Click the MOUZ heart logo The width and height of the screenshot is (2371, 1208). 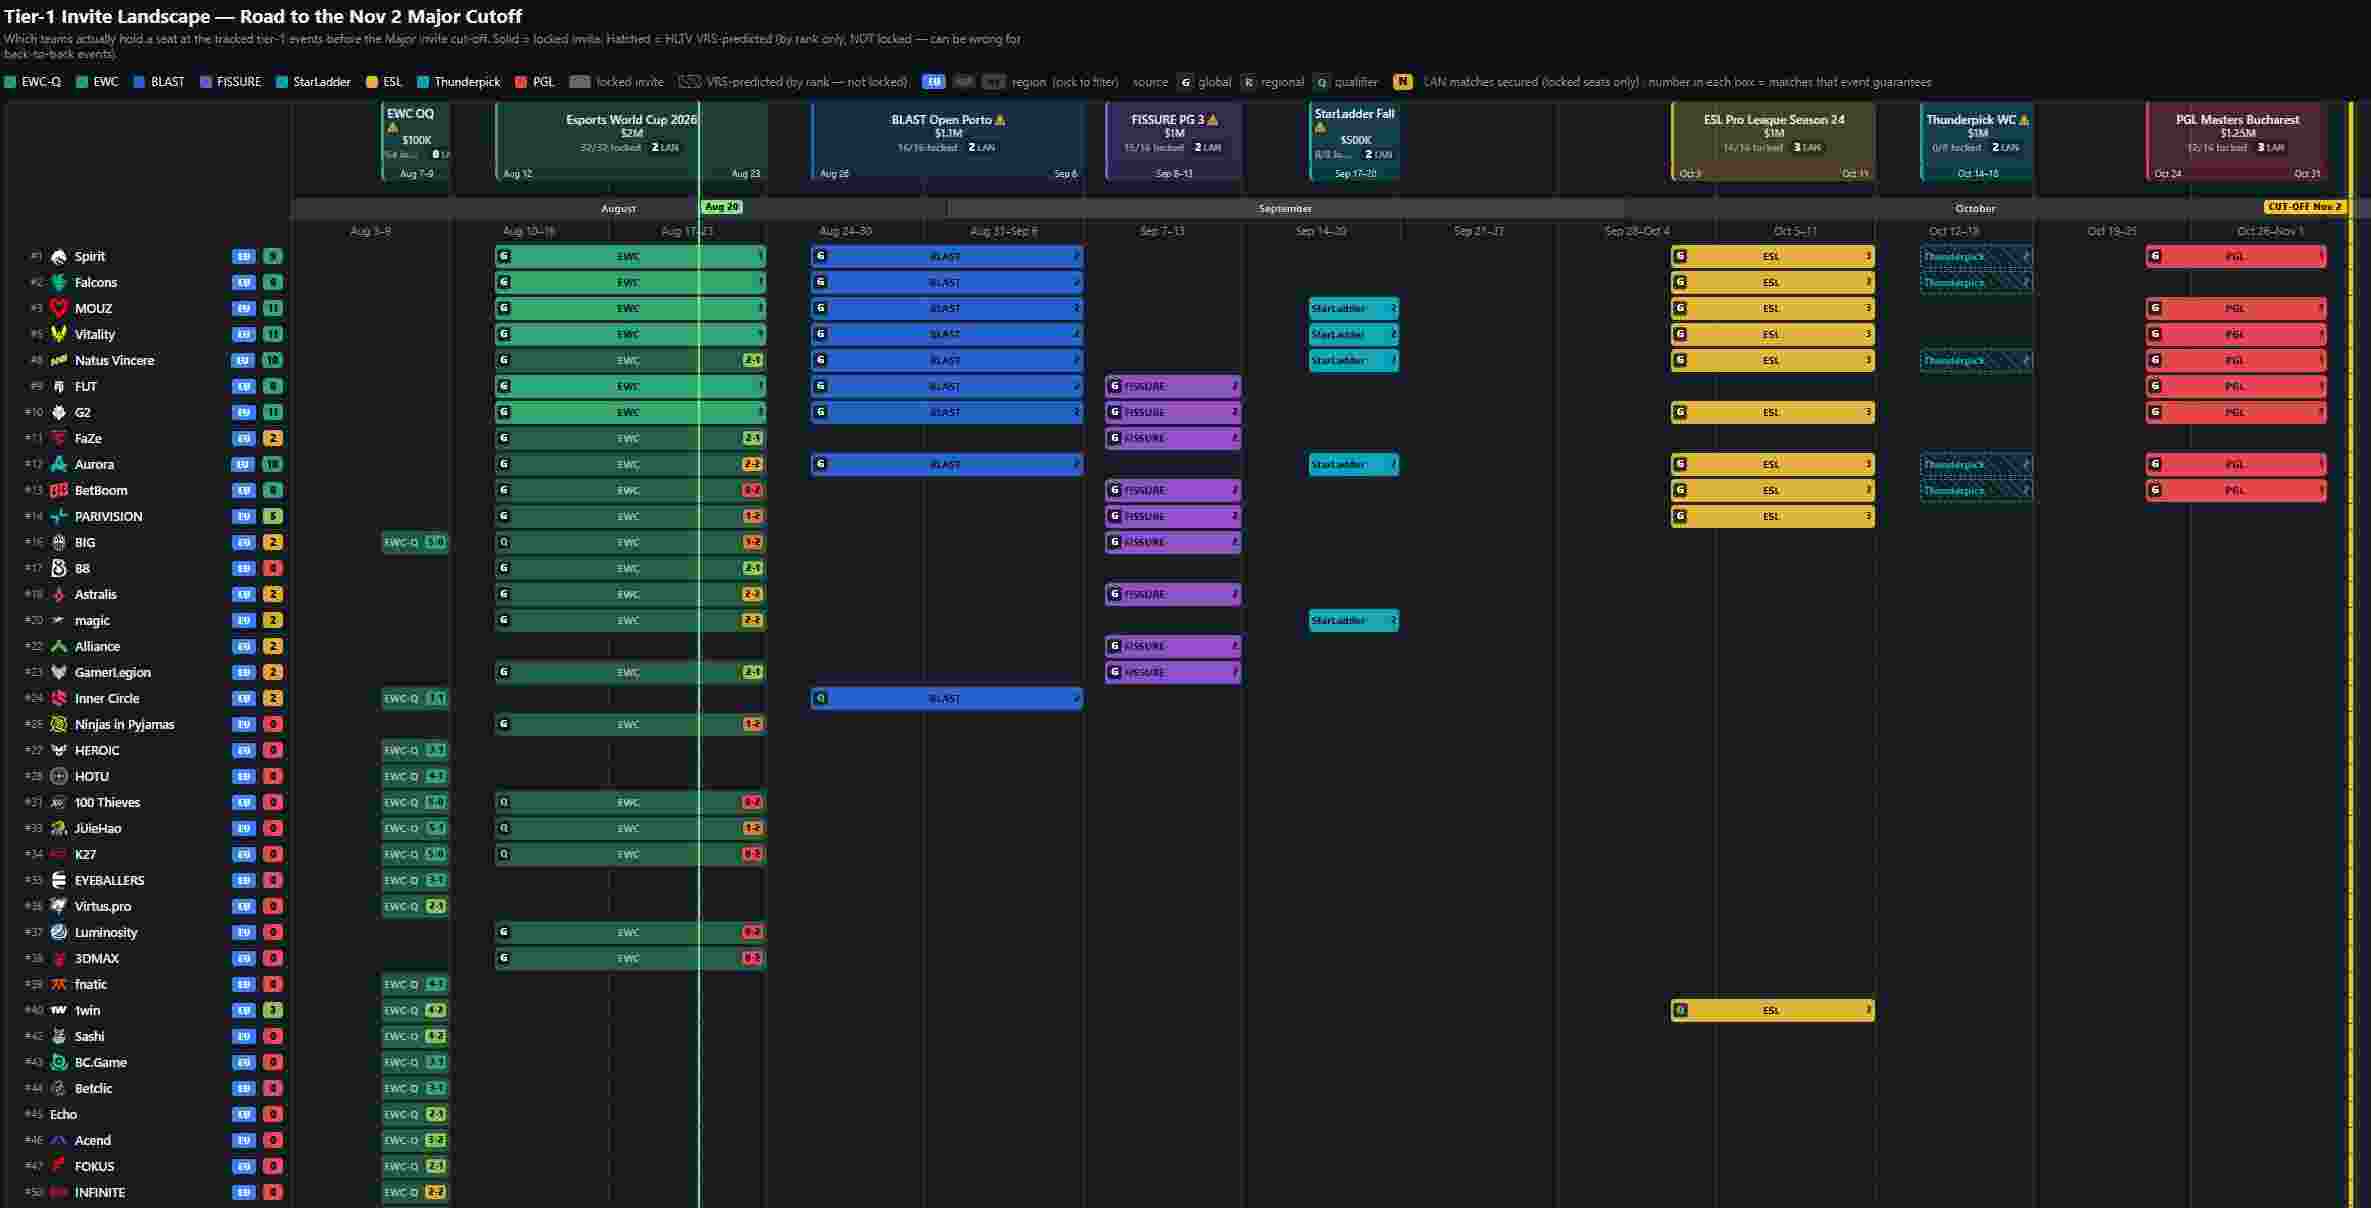(59, 309)
